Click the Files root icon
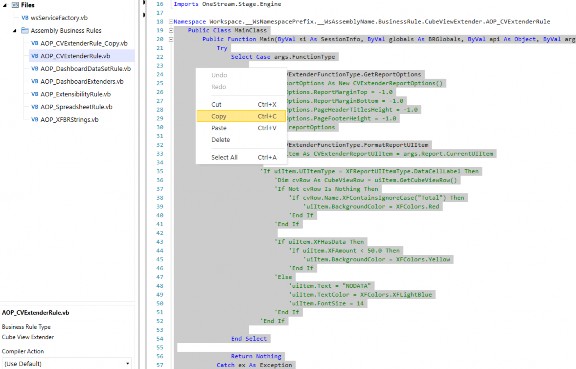The height and width of the screenshot is (369, 576). (x=15, y=5)
